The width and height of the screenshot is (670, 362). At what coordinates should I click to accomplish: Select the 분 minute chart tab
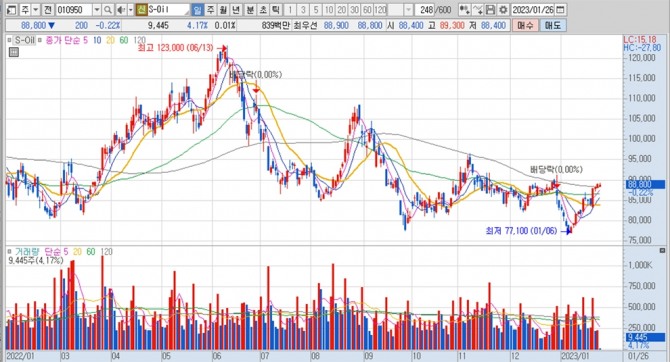point(250,10)
